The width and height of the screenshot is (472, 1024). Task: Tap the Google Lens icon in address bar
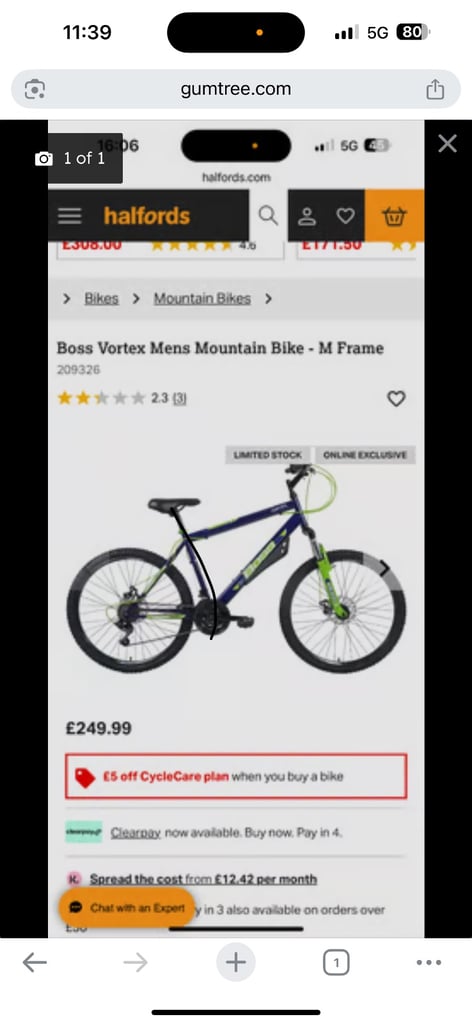pyautogui.click(x=35, y=89)
